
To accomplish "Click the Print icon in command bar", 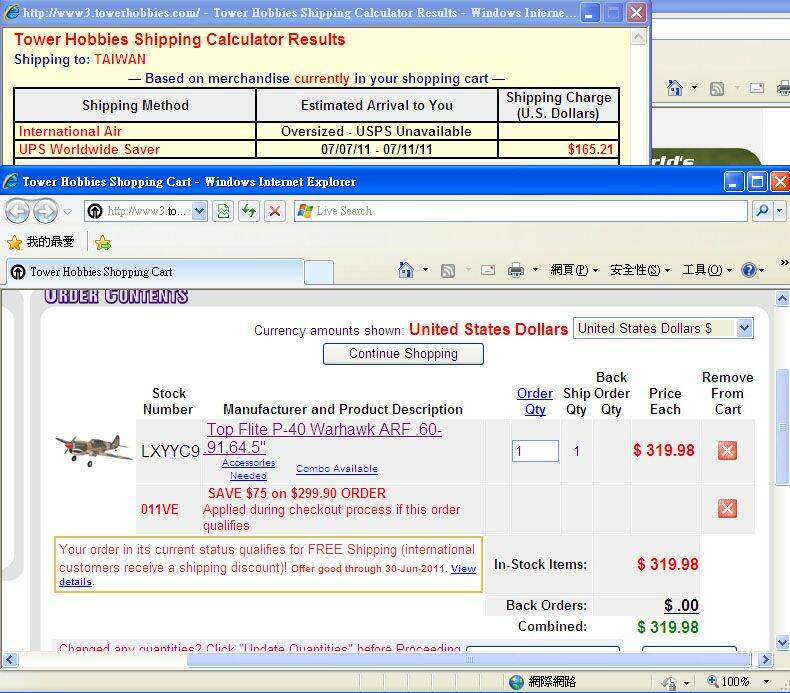I will pos(516,270).
